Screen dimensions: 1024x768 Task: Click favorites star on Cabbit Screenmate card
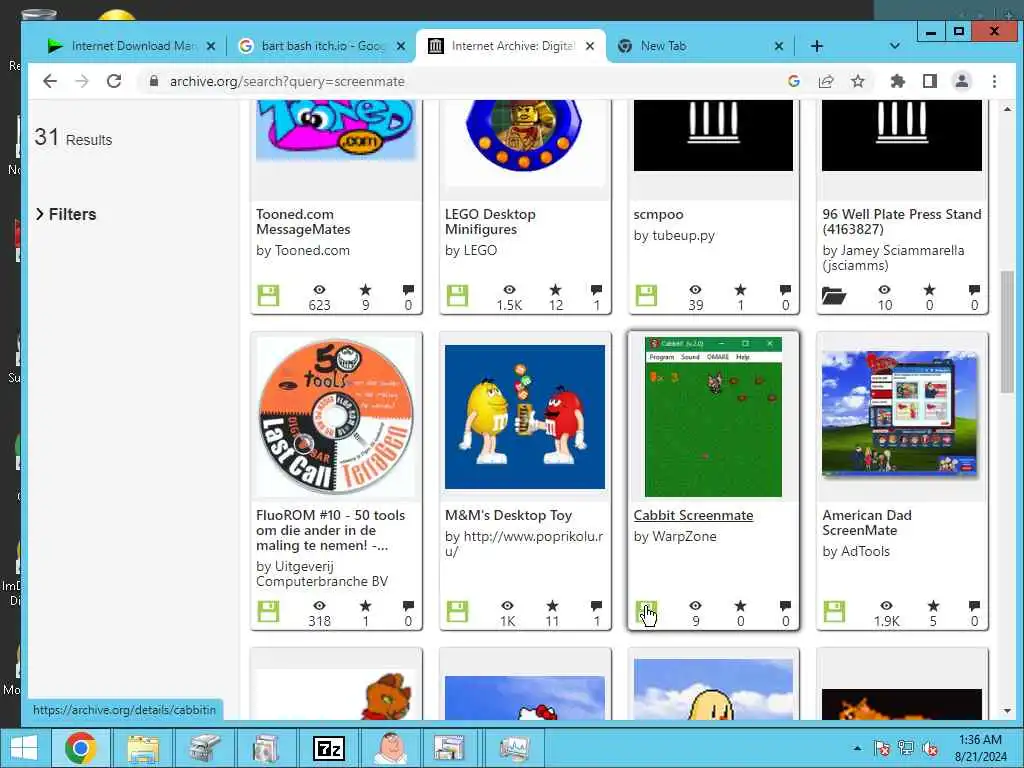pos(741,605)
